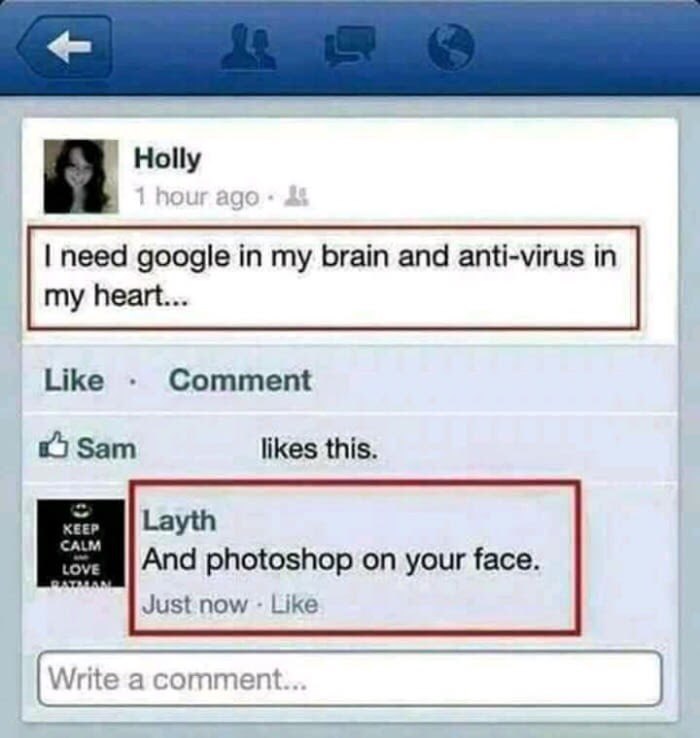Open Sam's profile from the likes

(x=106, y=448)
